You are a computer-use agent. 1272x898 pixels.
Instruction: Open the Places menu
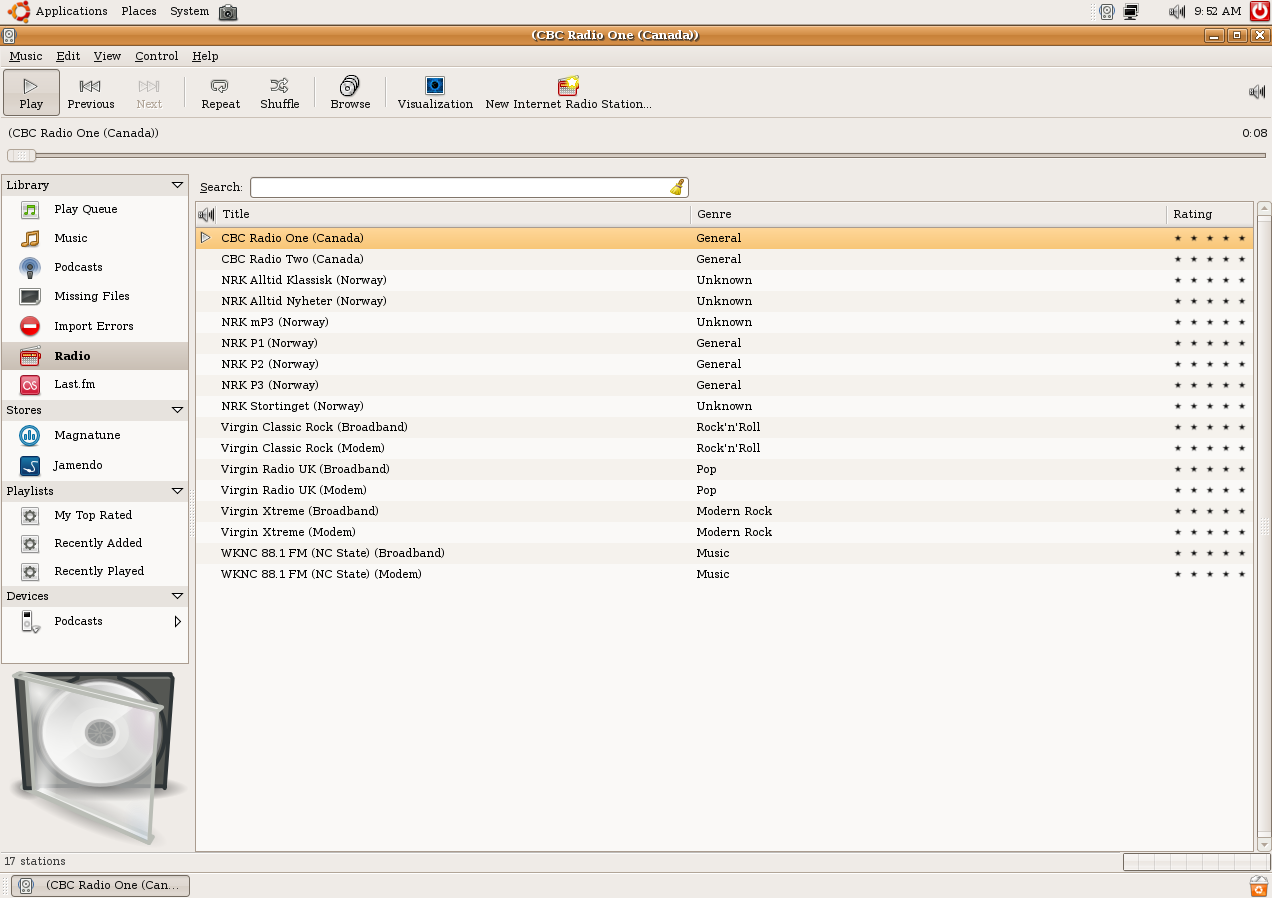tap(139, 11)
